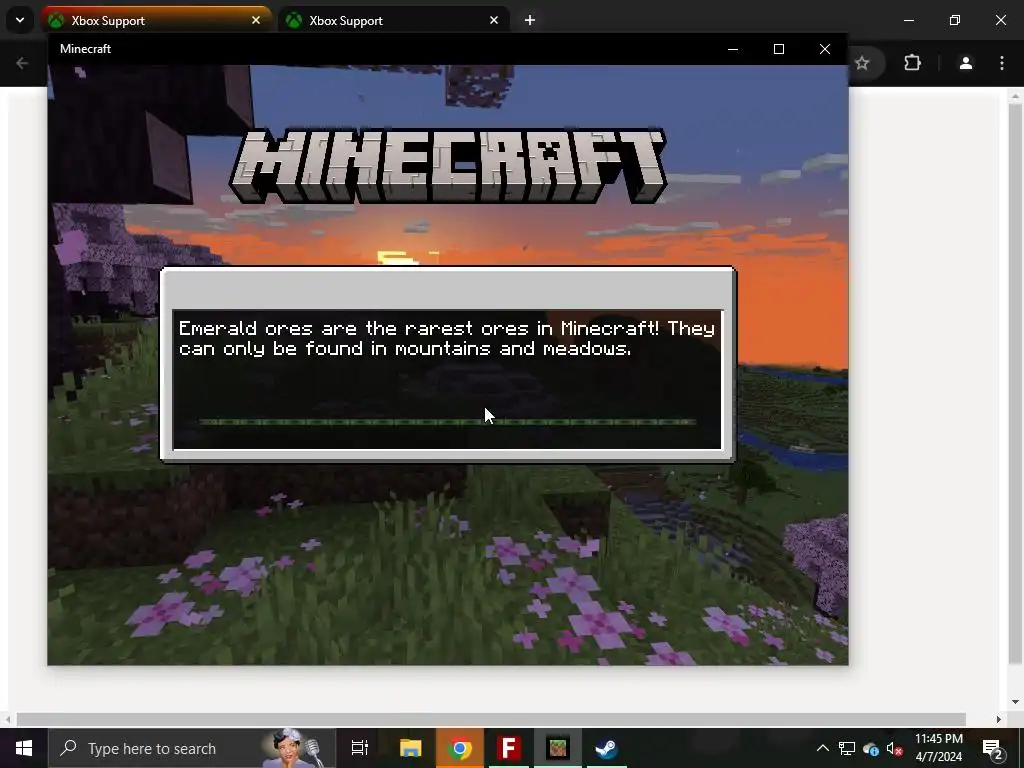Click the search microphone illustration on taskbar
Image resolution: width=1024 pixels, height=768 pixels.
pyautogui.click(x=293, y=748)
